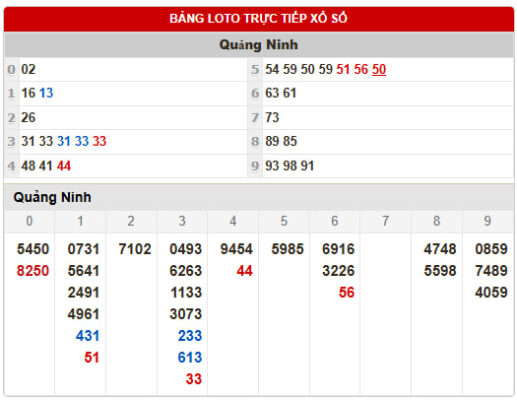
Task: Click the red result 8250
Action: point(33,271)
